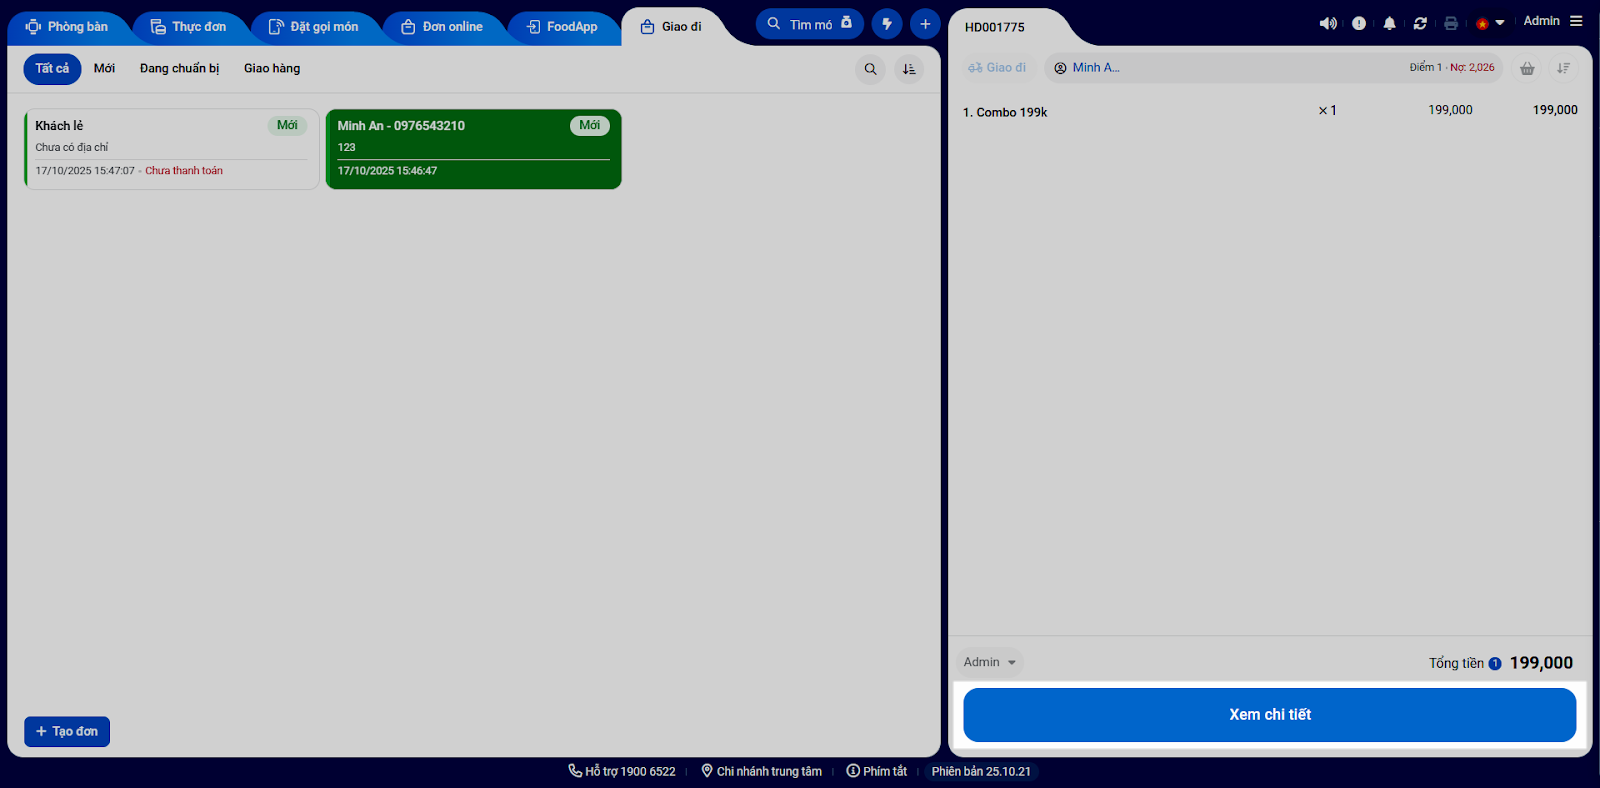Image resolution: width=1600 pixels, height=788 pixels.
Task: Click the lightning bolt quick-action icon
Action: (x=887, y=24)
